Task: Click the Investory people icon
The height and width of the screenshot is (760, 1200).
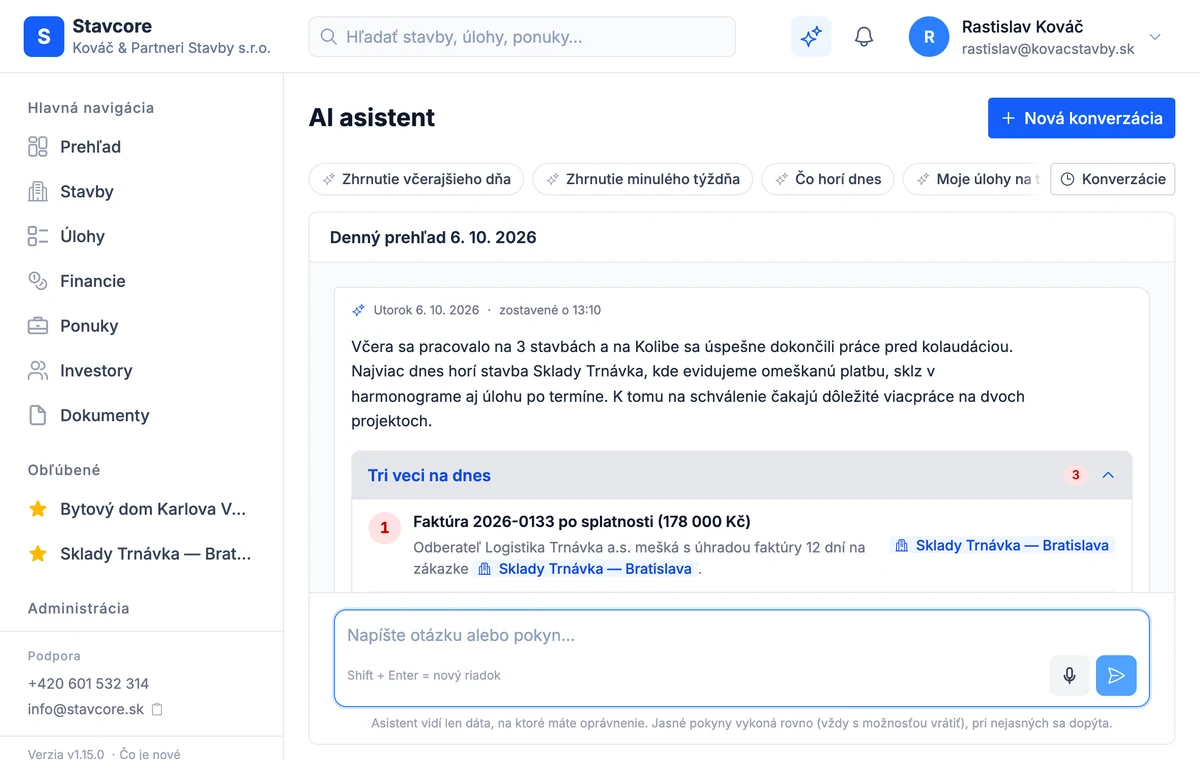Action: [38, 371]
